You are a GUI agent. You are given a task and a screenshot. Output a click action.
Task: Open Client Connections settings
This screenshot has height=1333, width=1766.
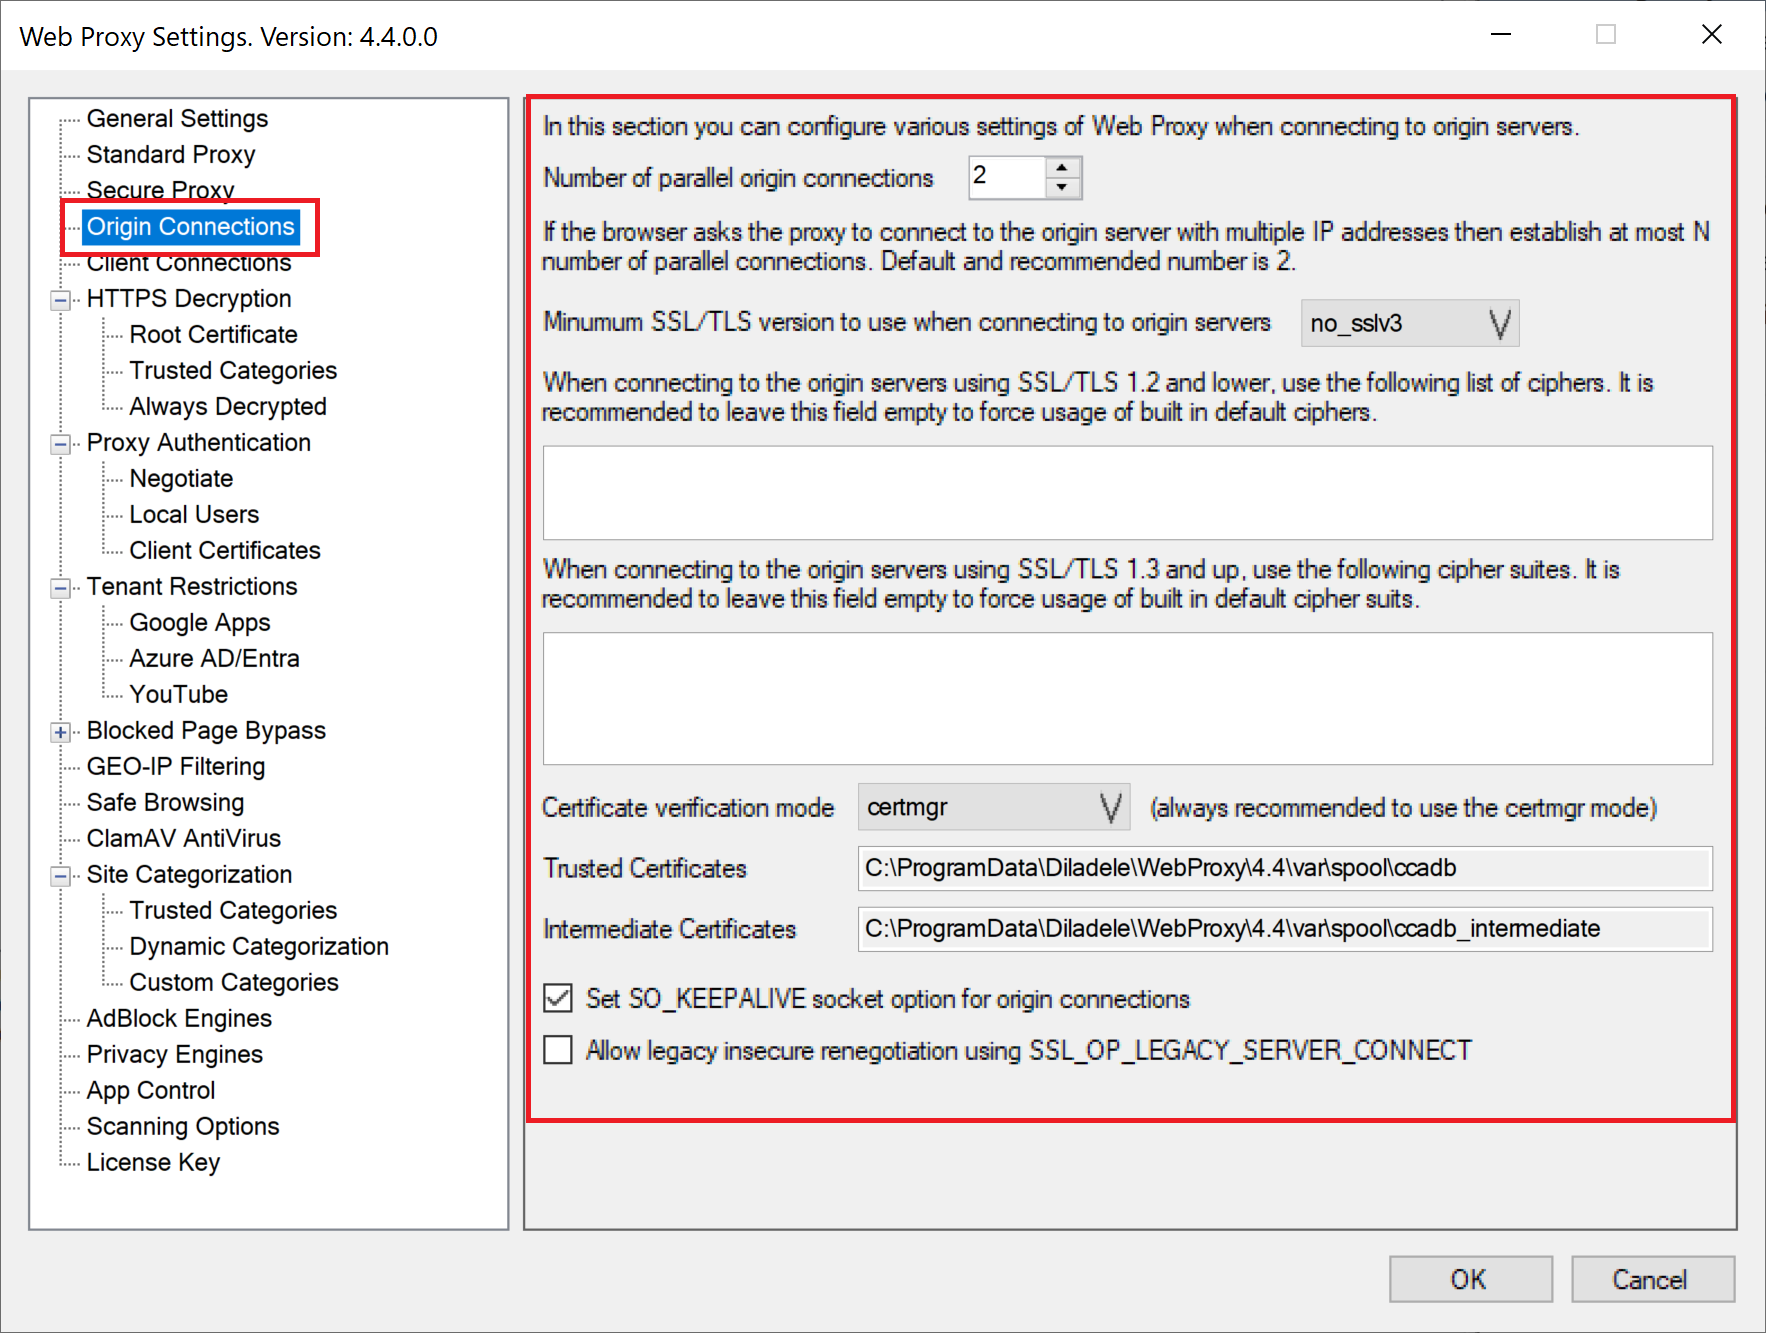pos(189,263)
